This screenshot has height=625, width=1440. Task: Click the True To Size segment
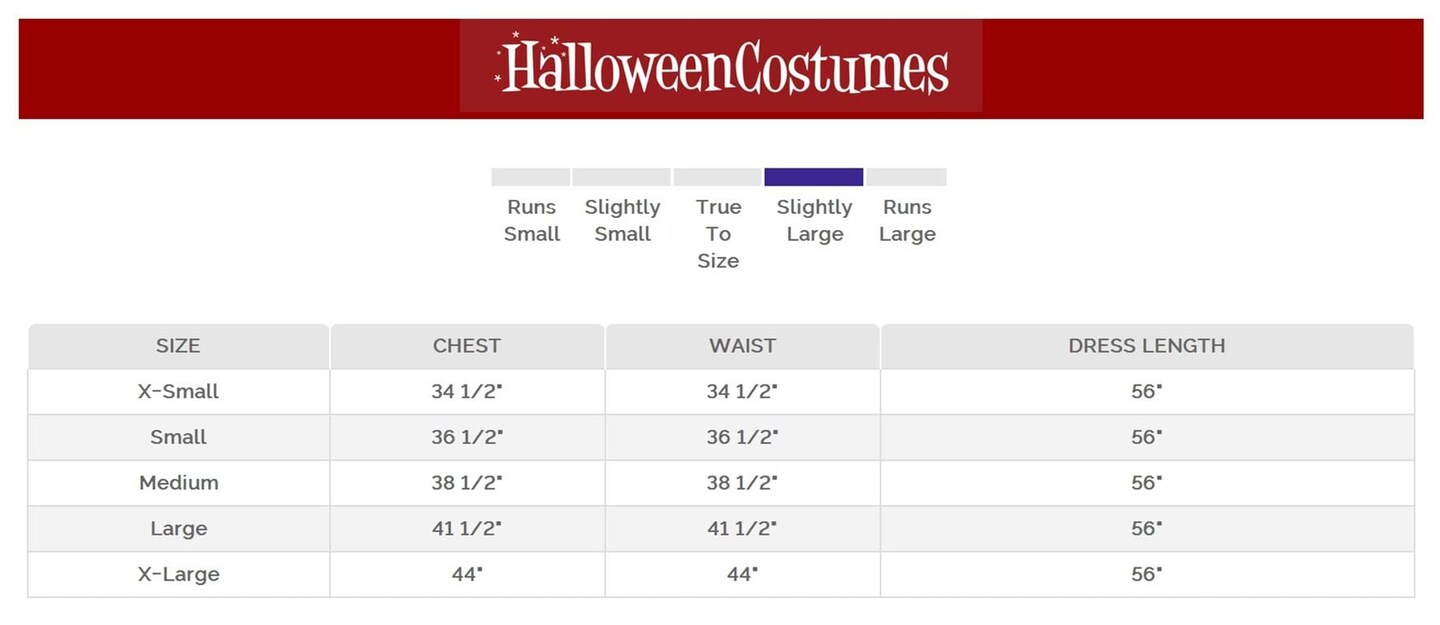(x=717, y=177)
